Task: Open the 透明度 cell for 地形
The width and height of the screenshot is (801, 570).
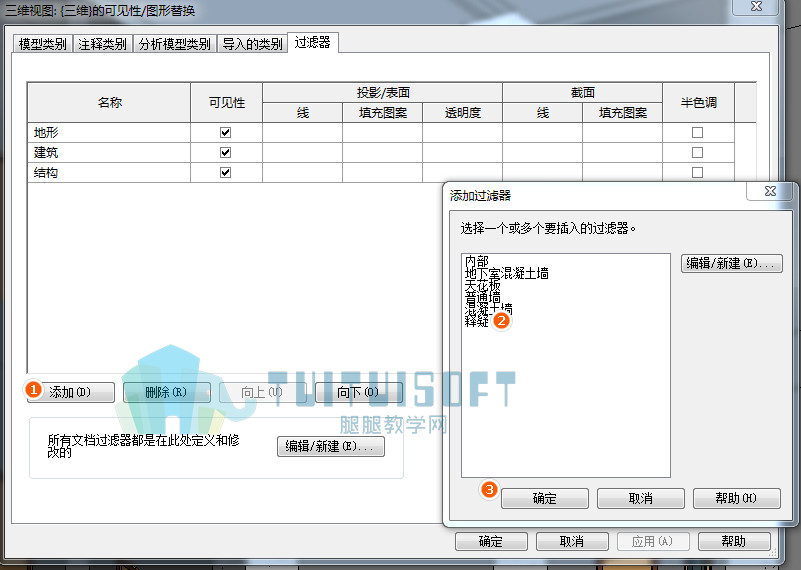Action: 462,133
